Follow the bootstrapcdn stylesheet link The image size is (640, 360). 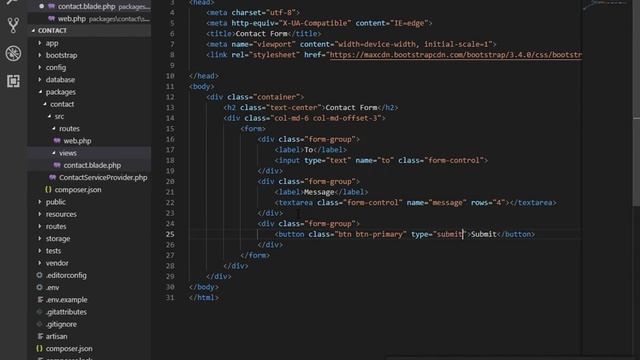coord(456,55)
